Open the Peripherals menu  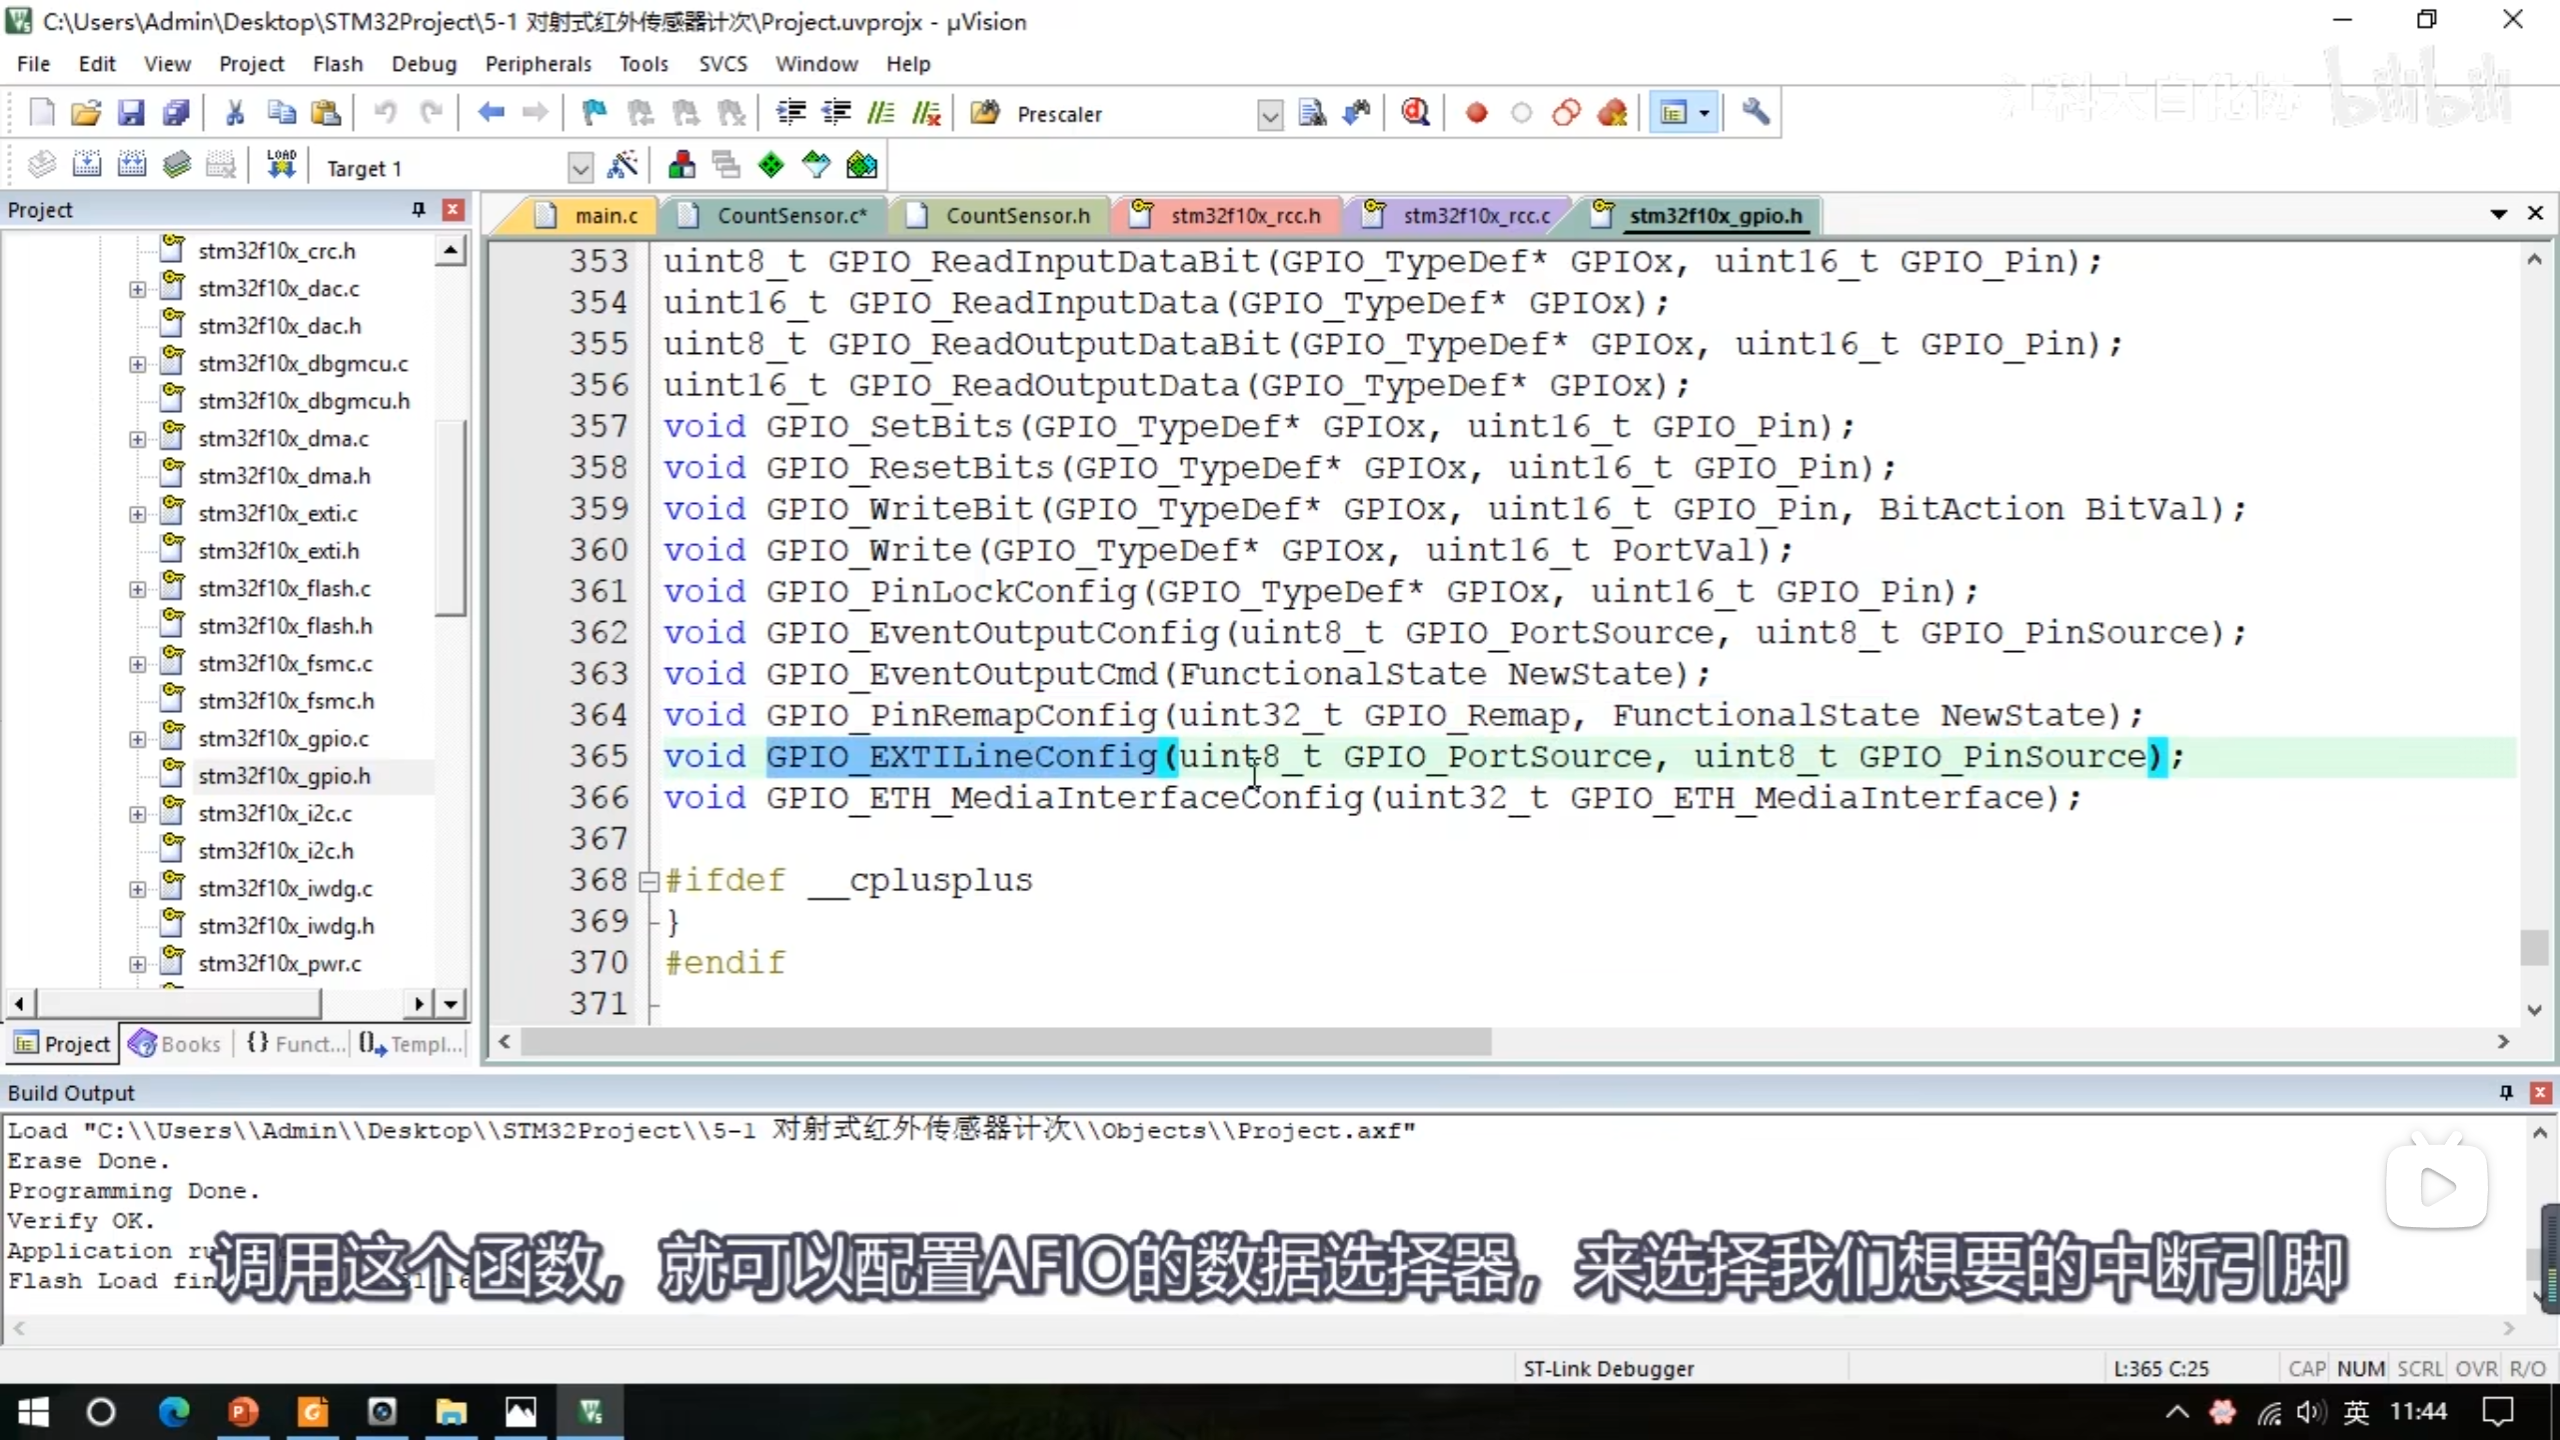click(538, 64)
